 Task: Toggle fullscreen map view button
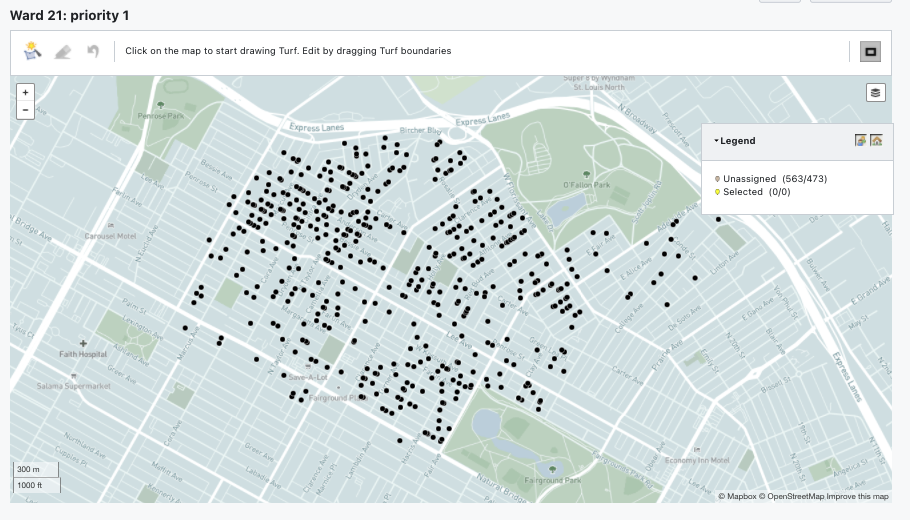[870, 52]
